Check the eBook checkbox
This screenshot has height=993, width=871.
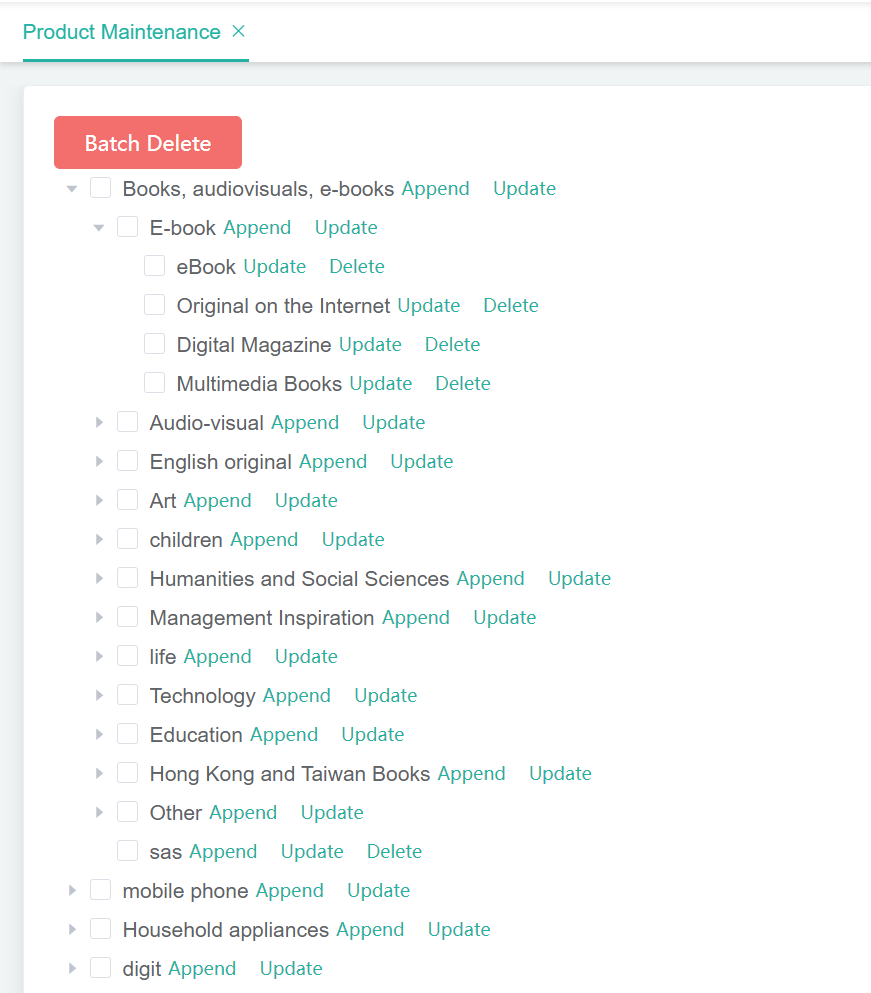[x=155, y=265]
